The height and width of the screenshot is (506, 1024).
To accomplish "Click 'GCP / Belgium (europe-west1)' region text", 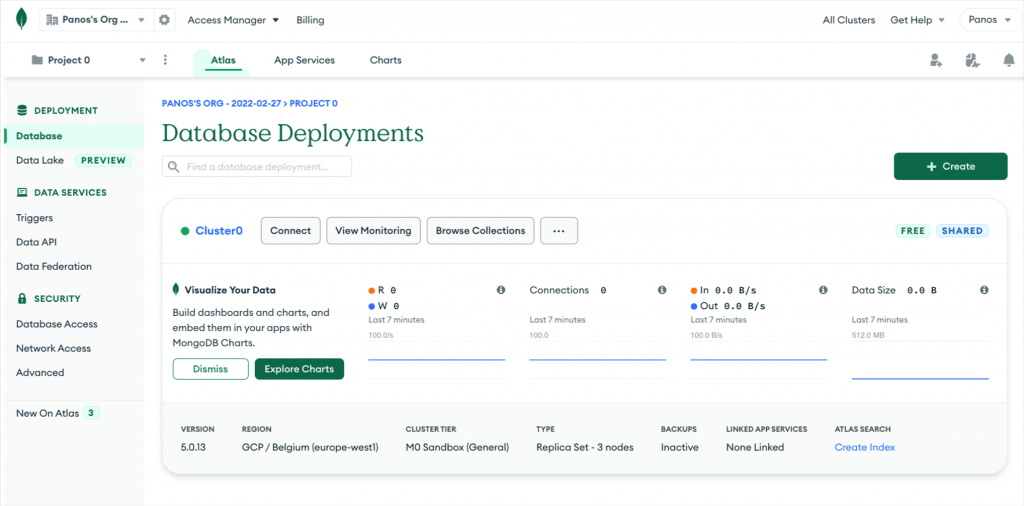I will (x=310, y=447).
